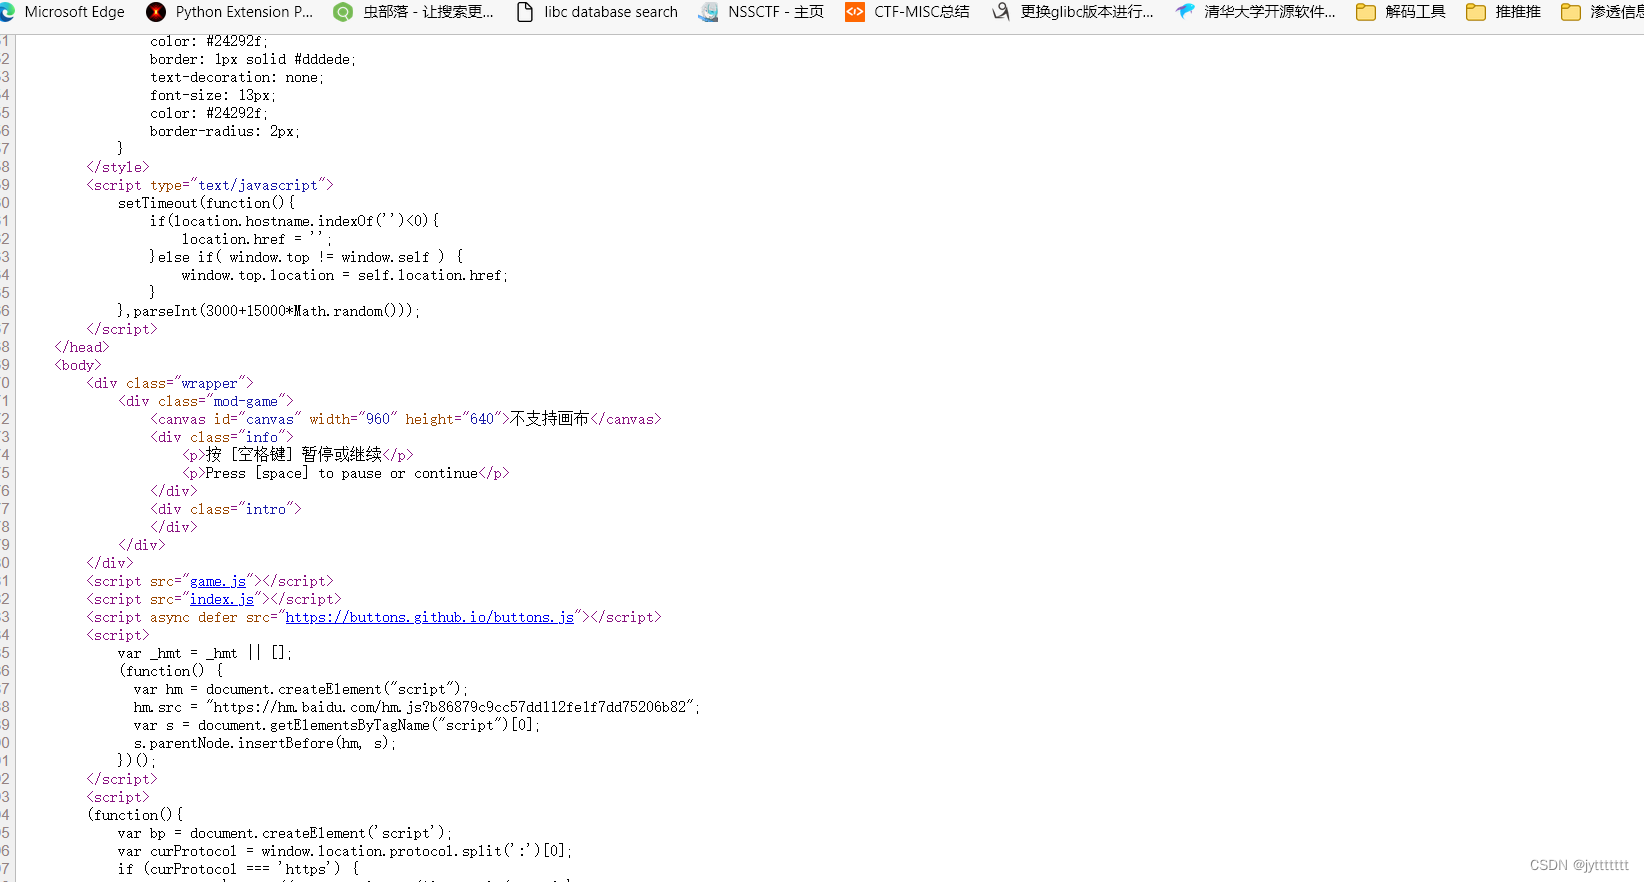Click the 'script type="text/javascript"' line
Viewport: 1644px width, 882px height.
click(x=210, y=185)
